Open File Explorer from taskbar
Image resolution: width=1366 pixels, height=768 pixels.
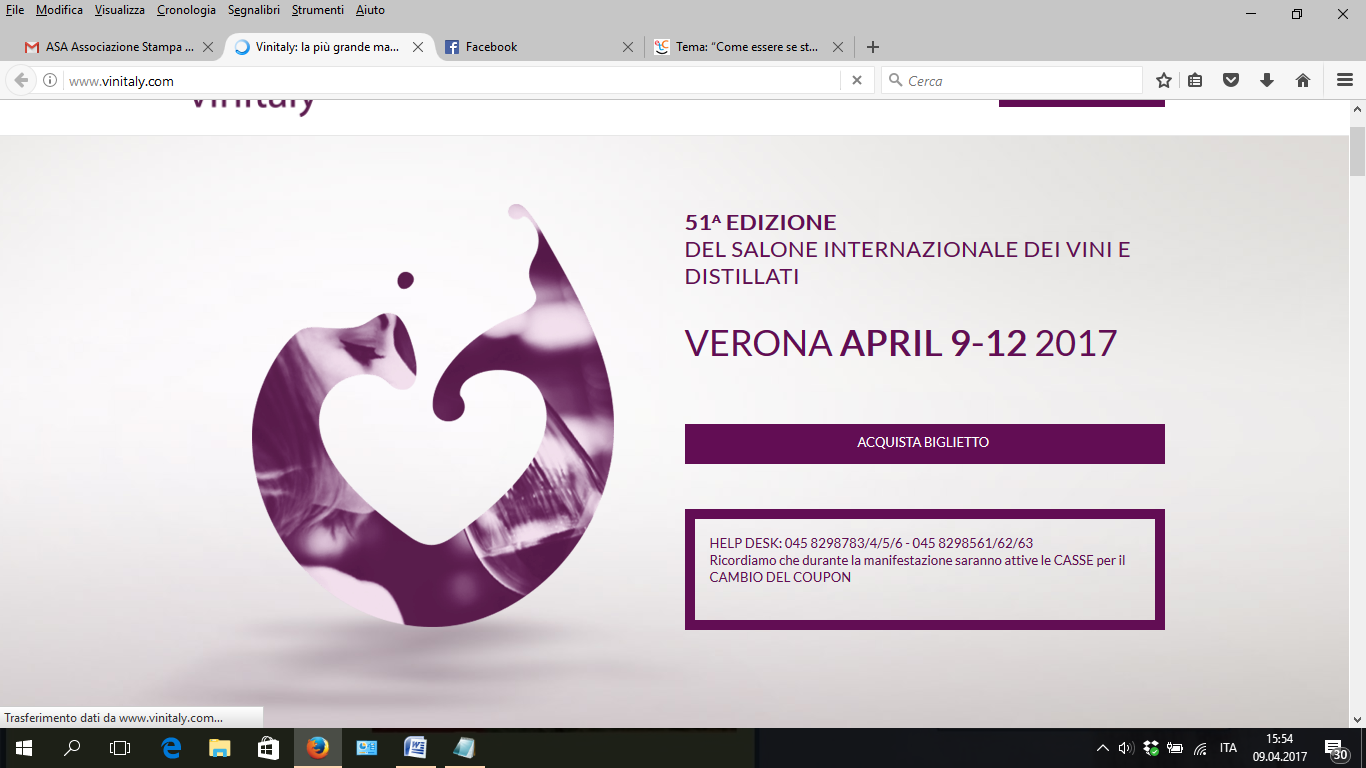(x=219, y=748)
